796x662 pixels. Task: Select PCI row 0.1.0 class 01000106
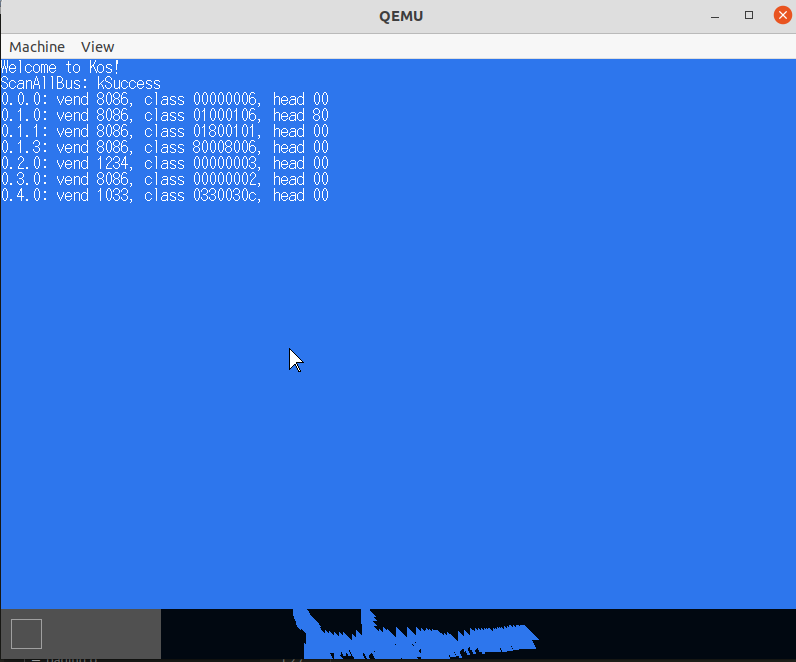click(x=165, y=115)
